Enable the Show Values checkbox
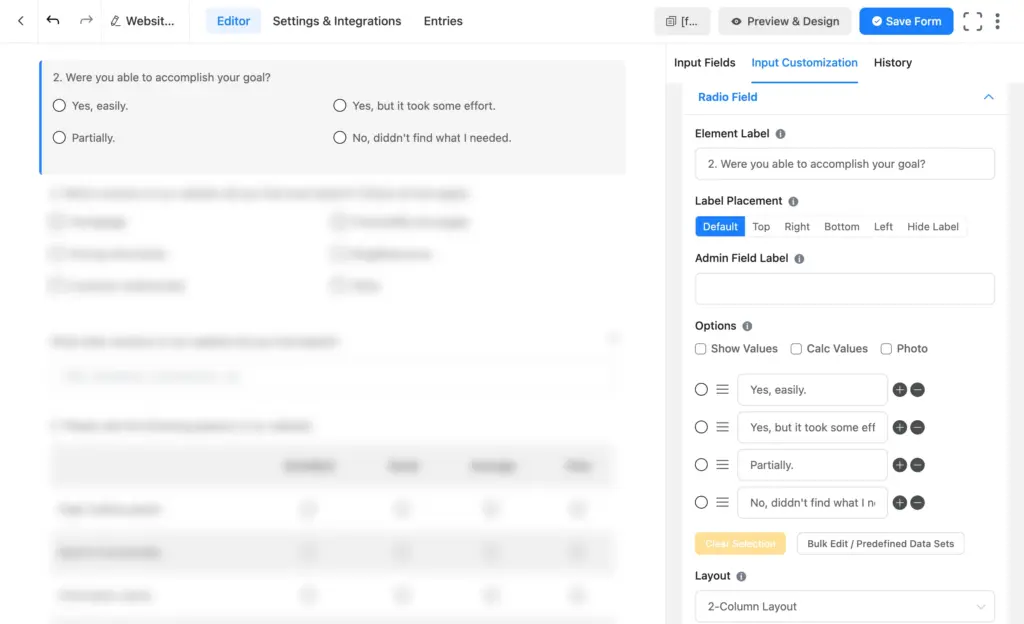The height and width of the screenshot is (624, 1024). click(x=701, y=349)
